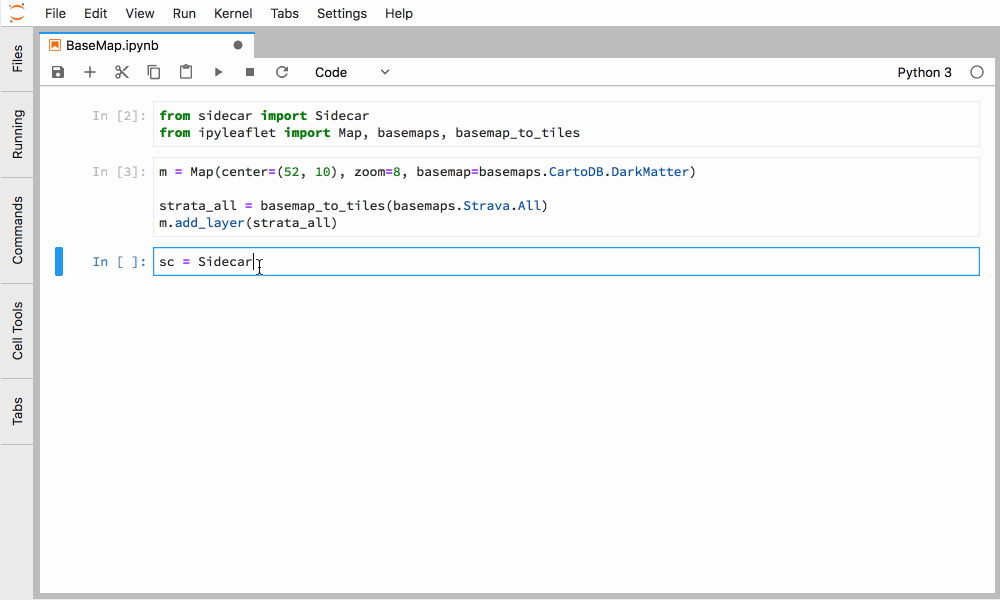Click the import cell with 'from sidecar import Sidecar'
The width and height of the screenshot is (1000, 600).
pos(566,124)
